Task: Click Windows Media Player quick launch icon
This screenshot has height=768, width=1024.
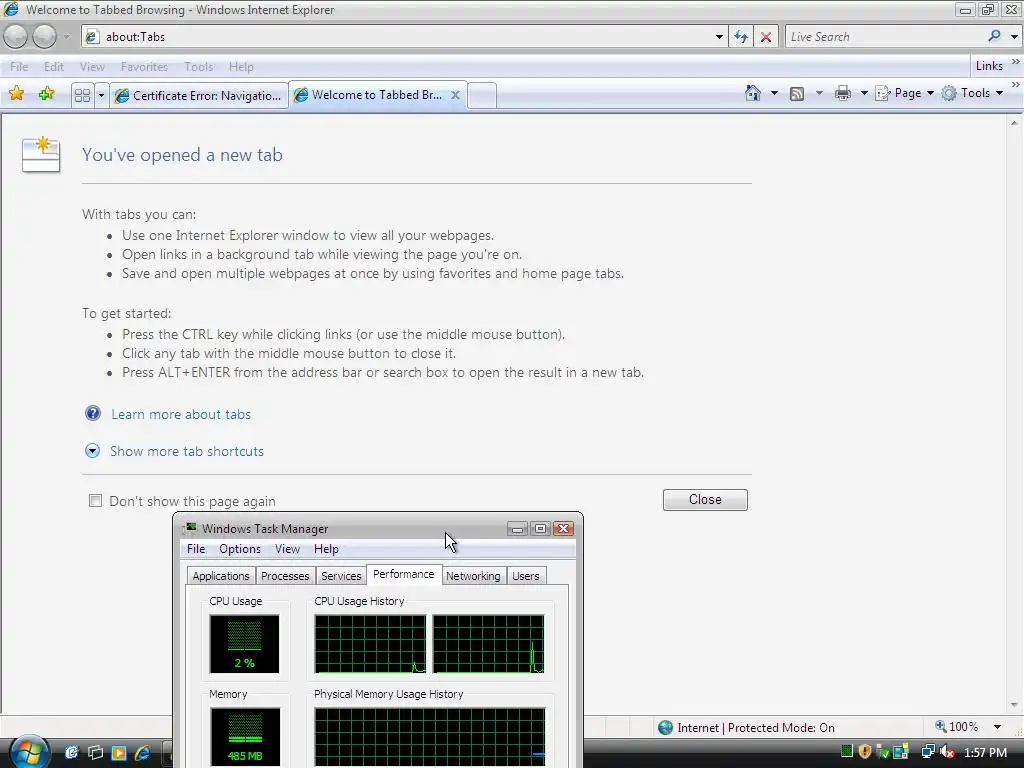Action: (119, 753)
